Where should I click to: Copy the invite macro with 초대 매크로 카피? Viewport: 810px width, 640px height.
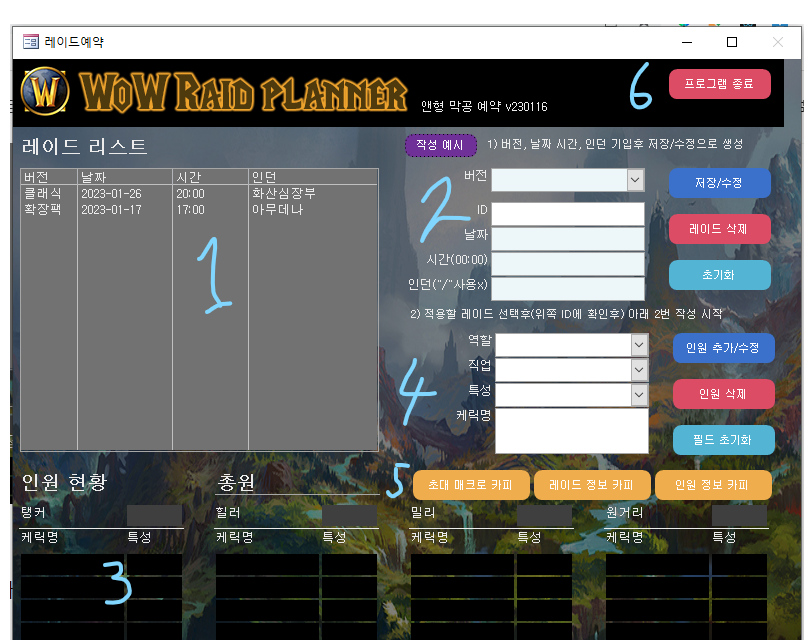pyautogui.click(x=471, y=485)
